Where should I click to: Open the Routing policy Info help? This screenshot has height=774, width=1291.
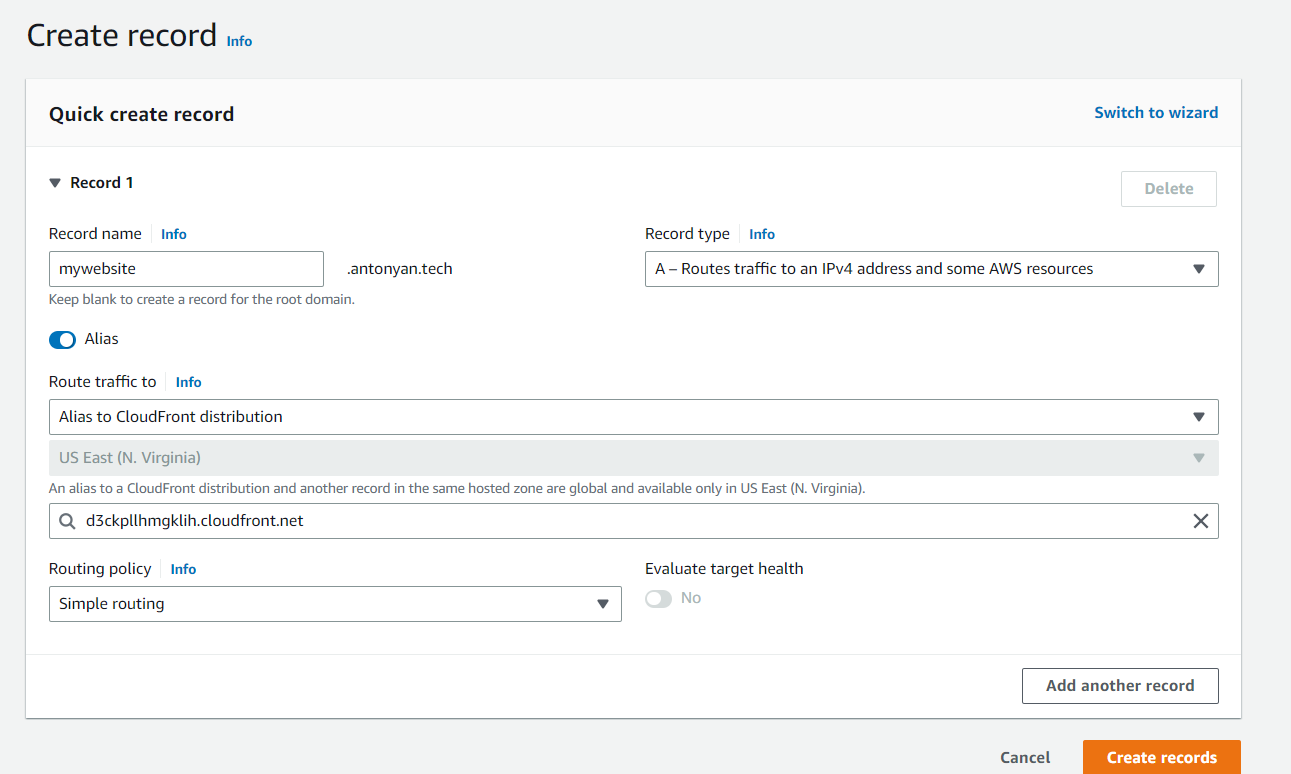point(182,568)
